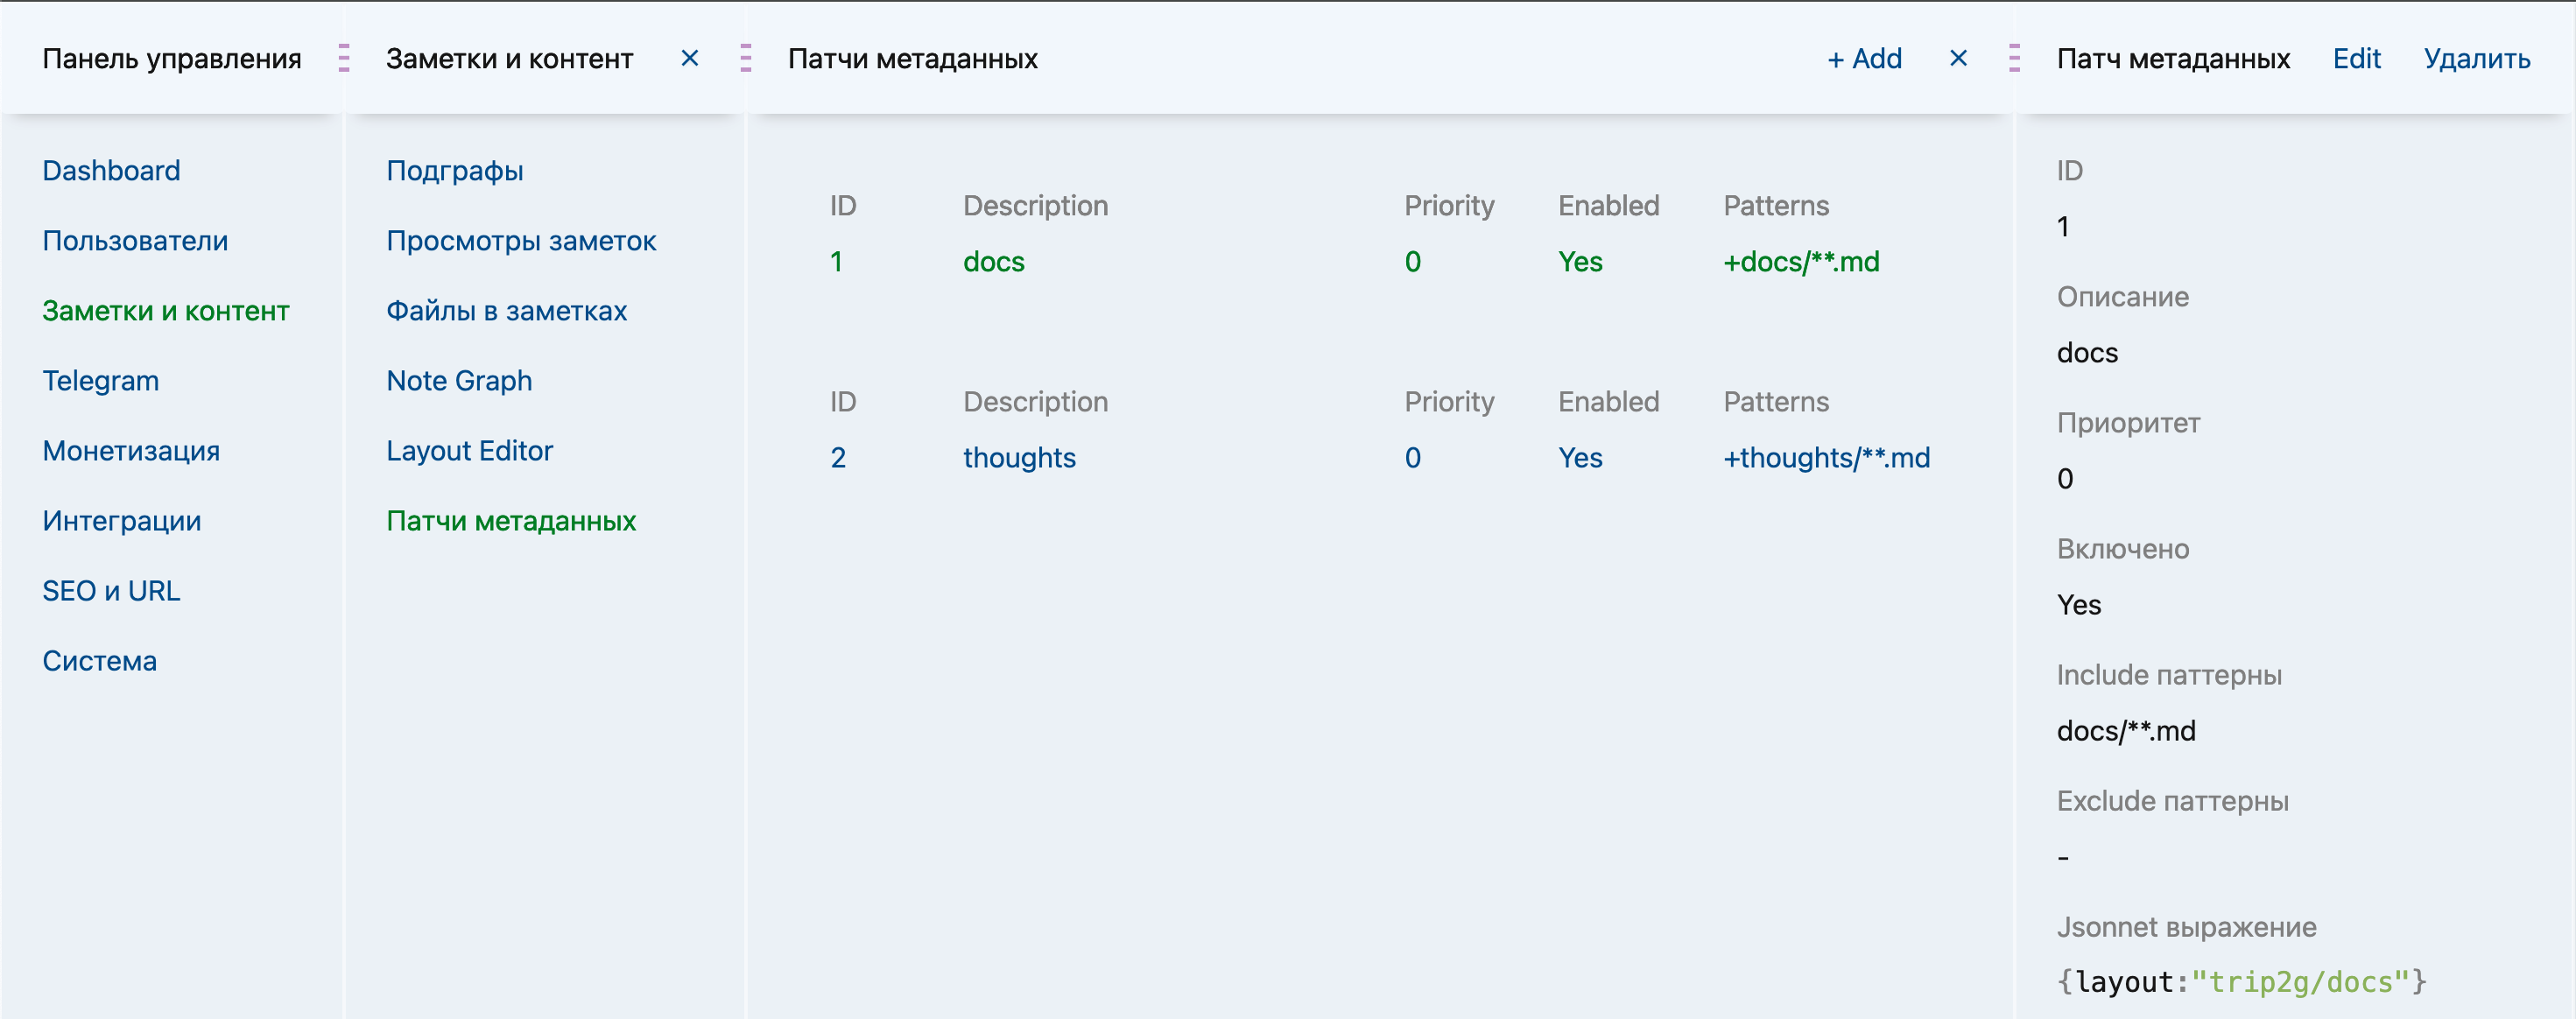Select Монетизация in sidebar
The height and width of the screenshot is (1019, 2576).
click(131, 451)
